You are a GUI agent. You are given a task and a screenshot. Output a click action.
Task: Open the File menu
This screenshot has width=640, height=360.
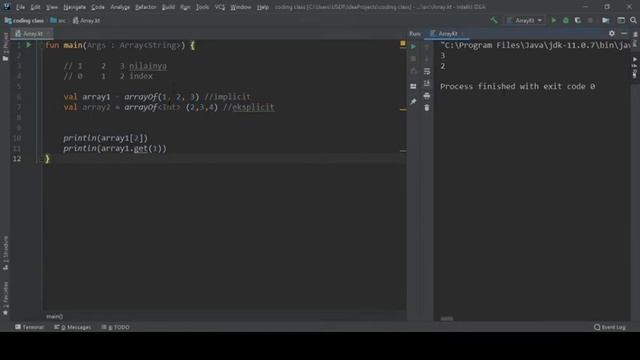coord(20,7)
